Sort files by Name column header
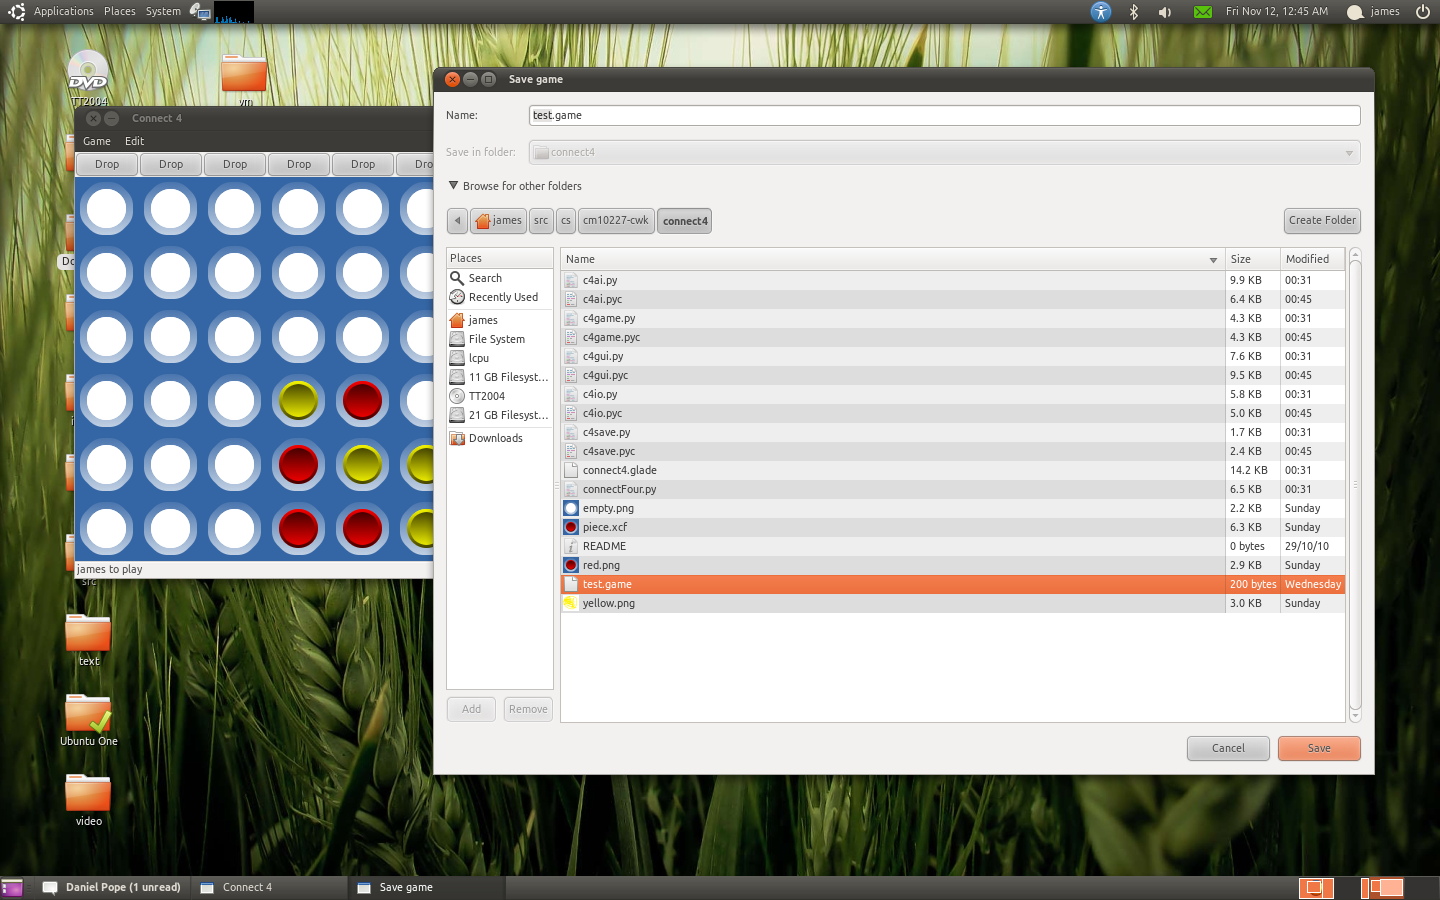Viewport: 1440px width, 900px height. pos(890,259)
